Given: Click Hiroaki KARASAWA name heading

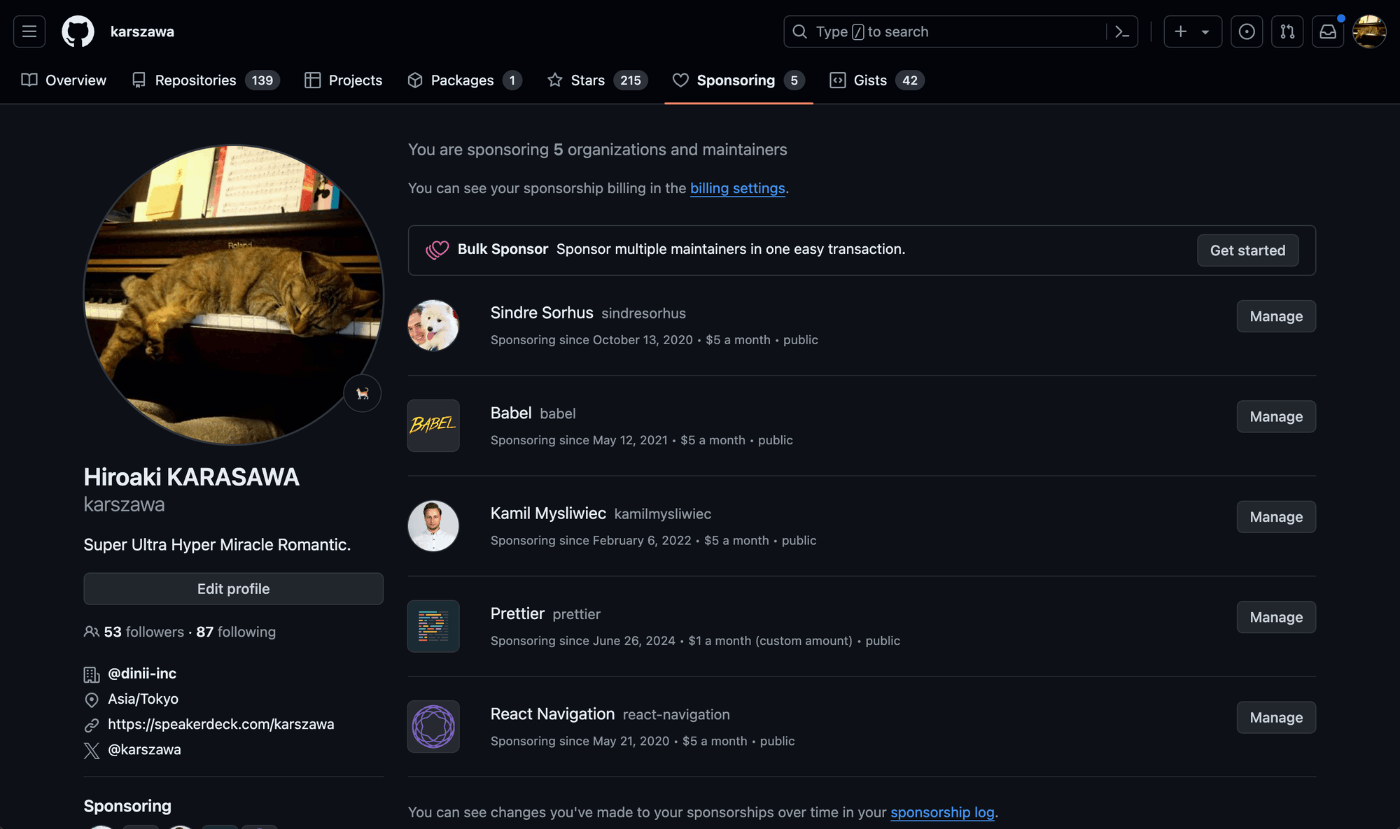Looking at the screenshot, I should (x=192, y=477).
